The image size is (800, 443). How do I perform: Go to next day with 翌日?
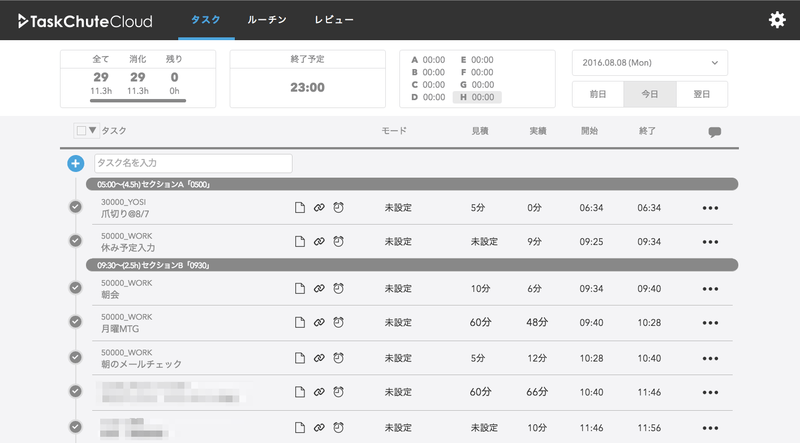click(x=702, y=94)
